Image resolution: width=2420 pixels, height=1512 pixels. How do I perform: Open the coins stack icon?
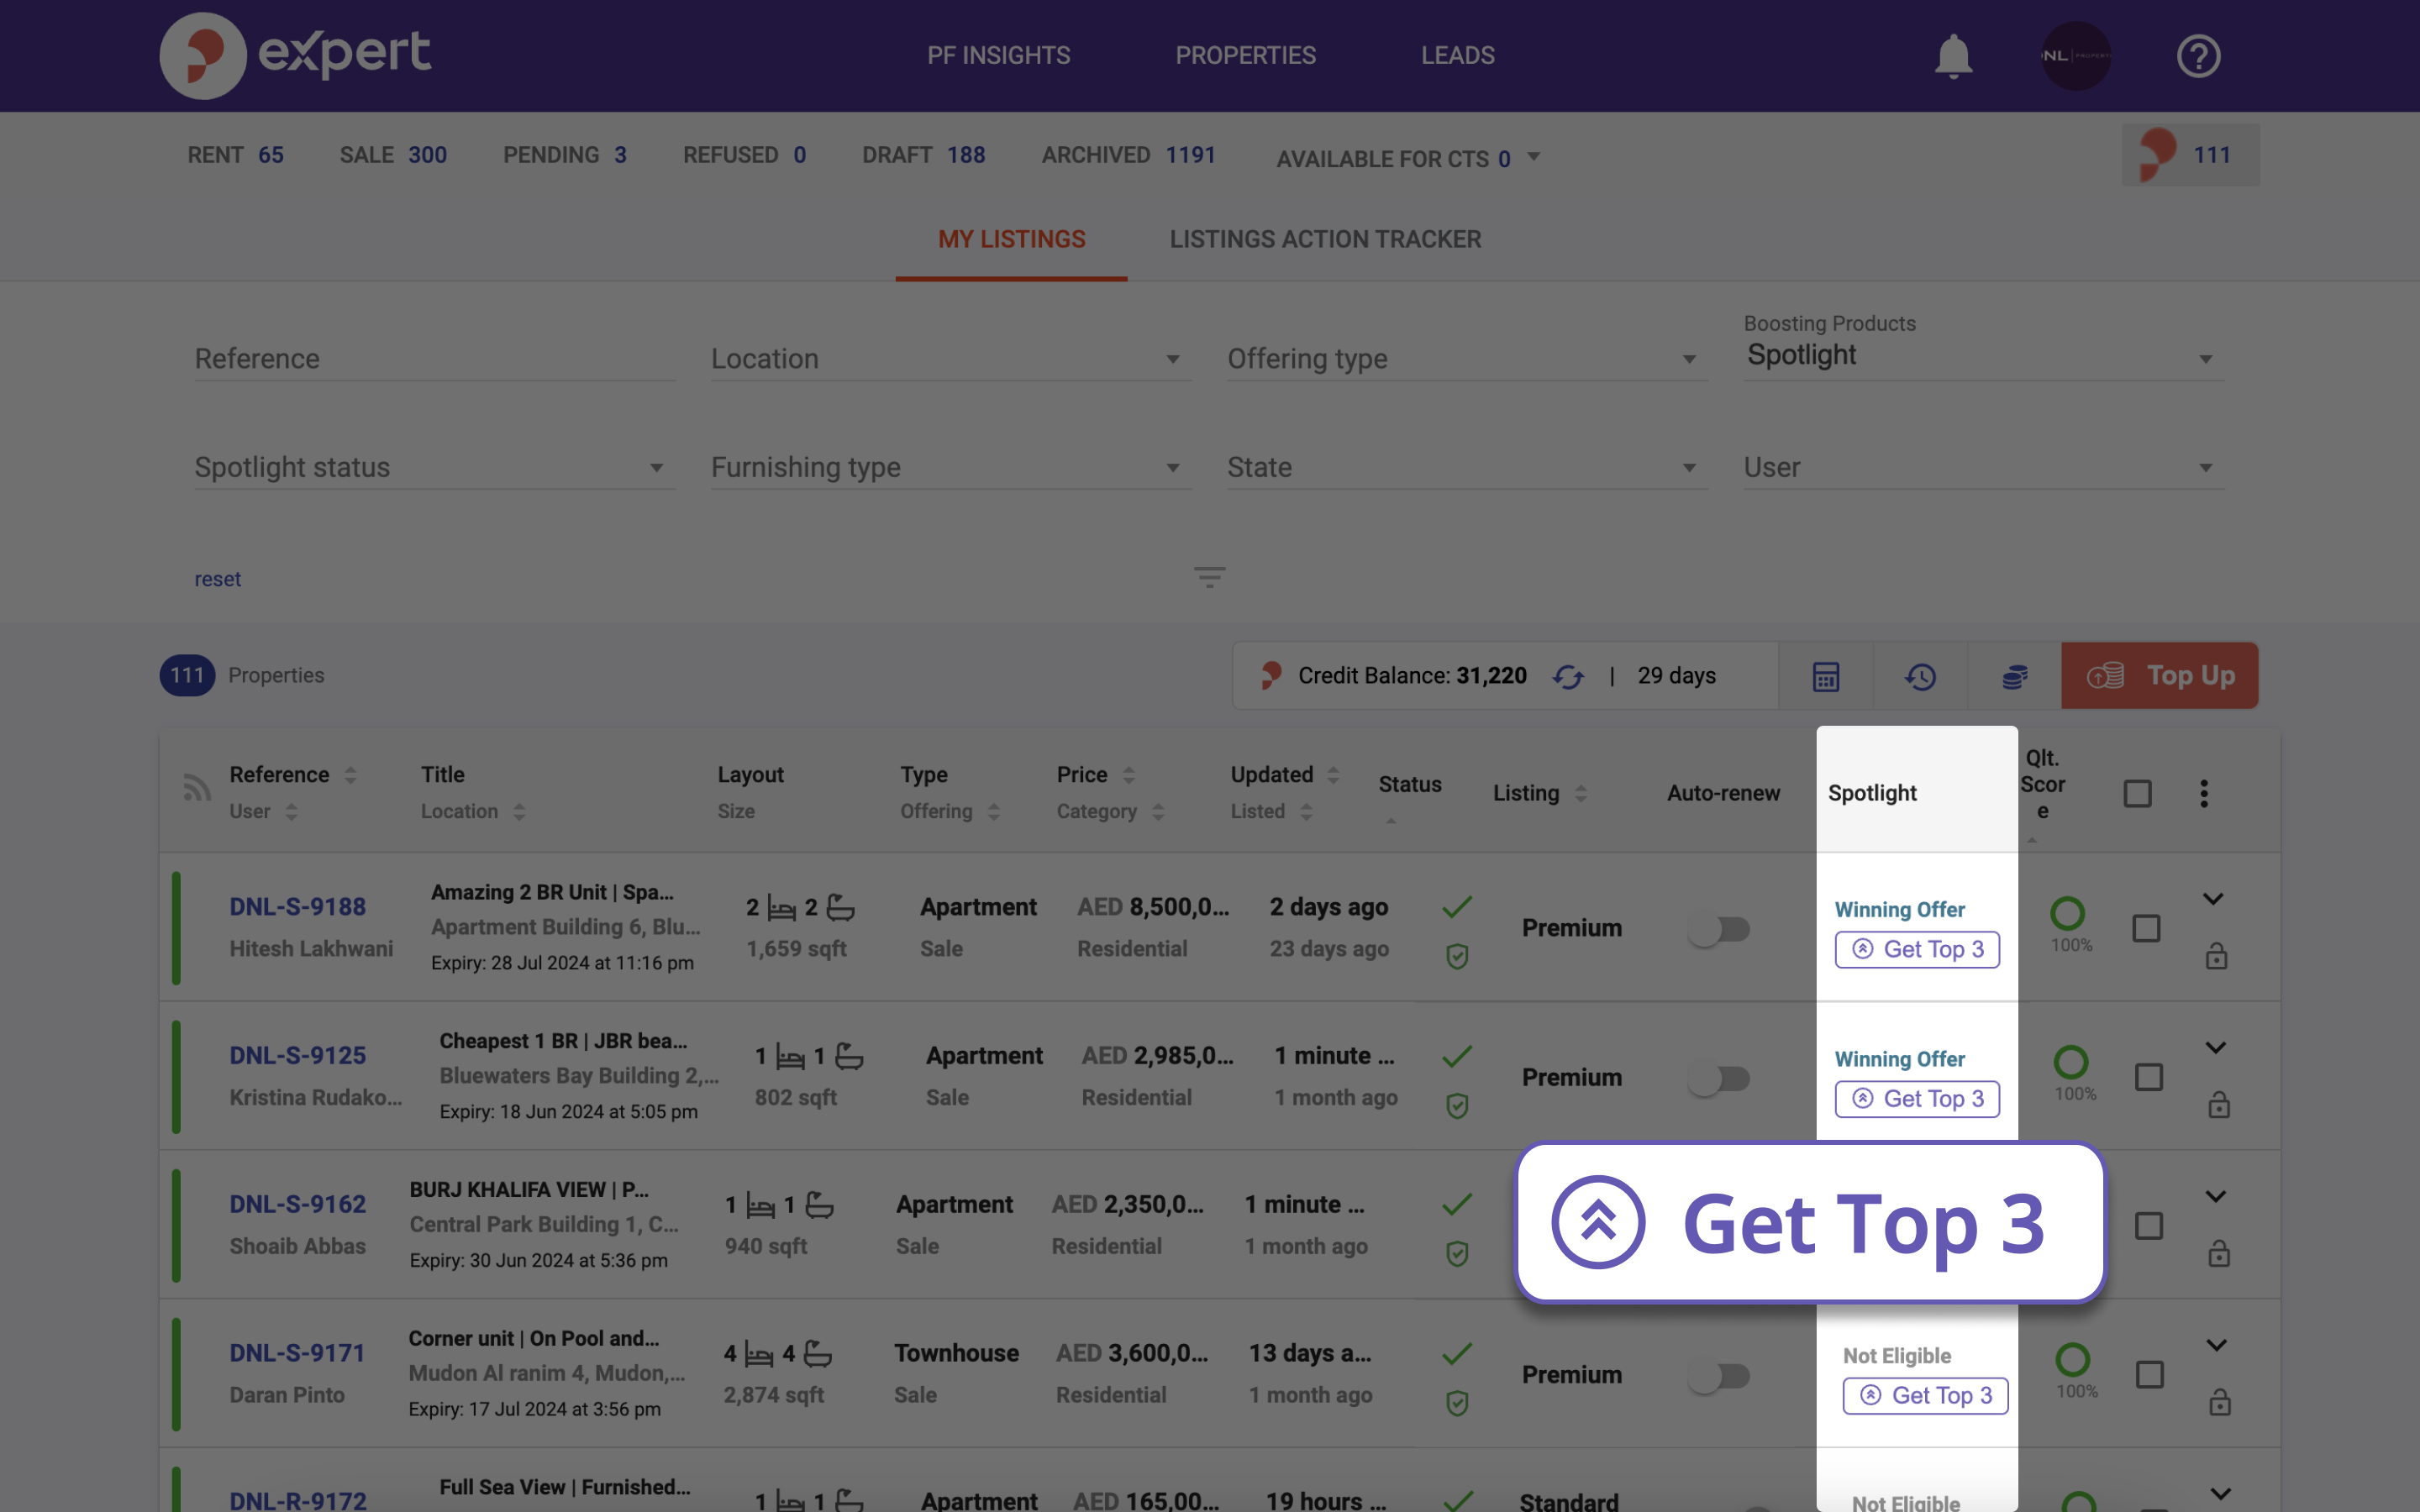click(x=2015, y=677)
